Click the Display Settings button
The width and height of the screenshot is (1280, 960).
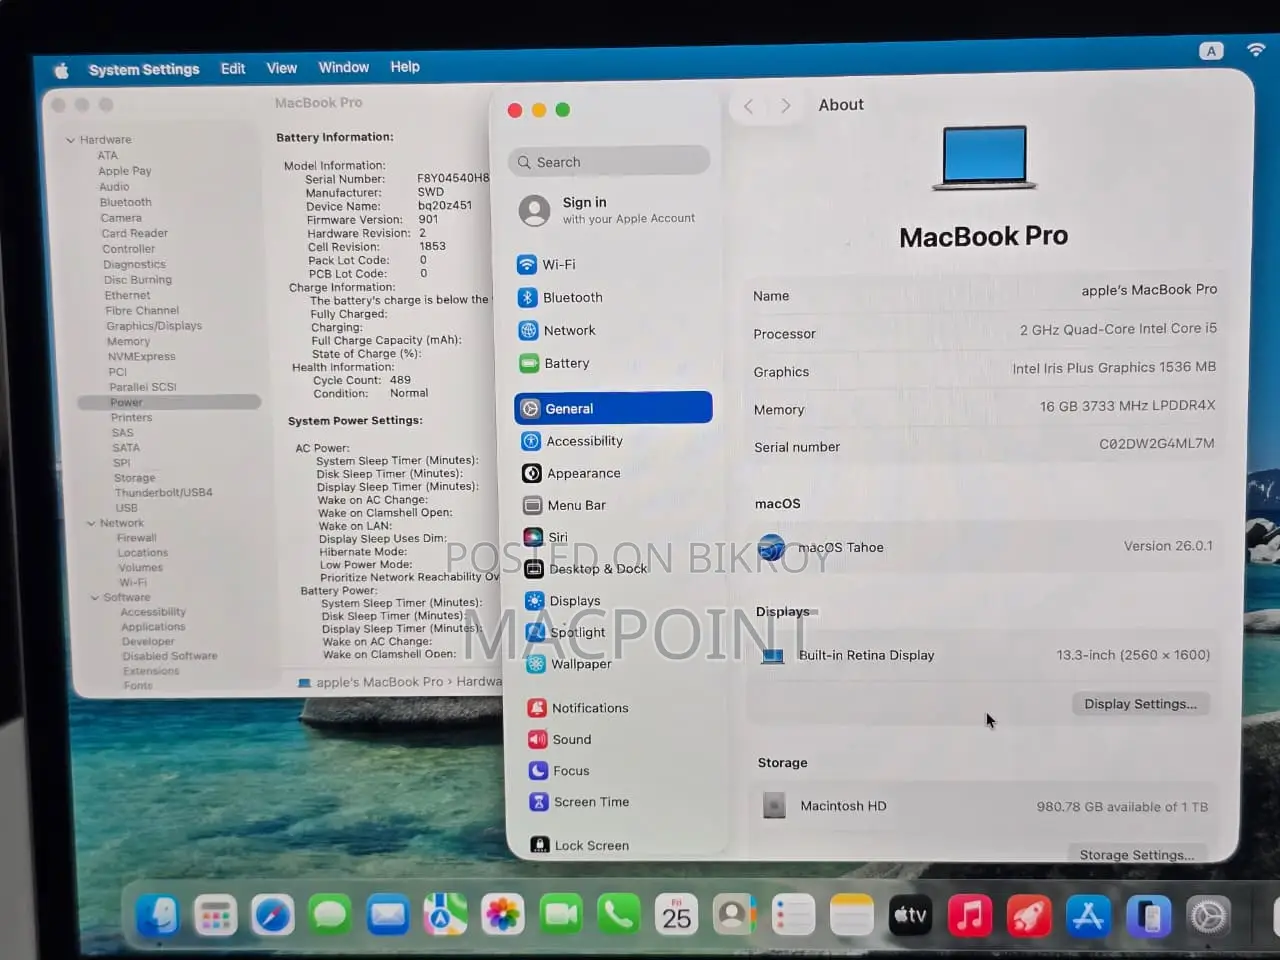pyautogui.click(x=1140, y=704)
